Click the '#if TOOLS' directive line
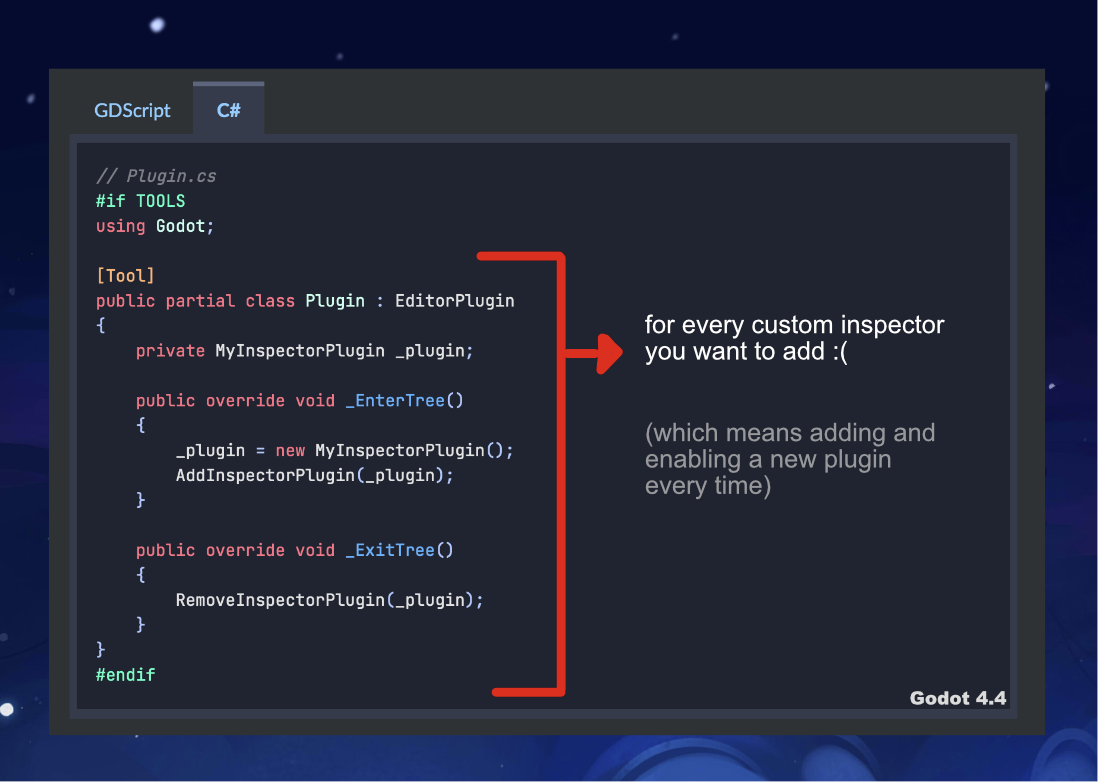Image resolution: width=1098 pixels, height=782 pixels. click(141, 202)
